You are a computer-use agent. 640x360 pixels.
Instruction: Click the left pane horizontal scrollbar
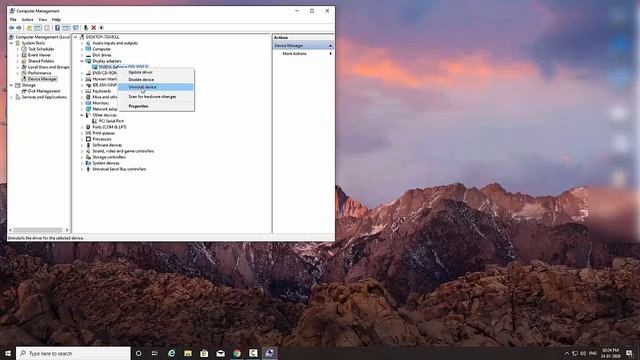coord(38,230)
